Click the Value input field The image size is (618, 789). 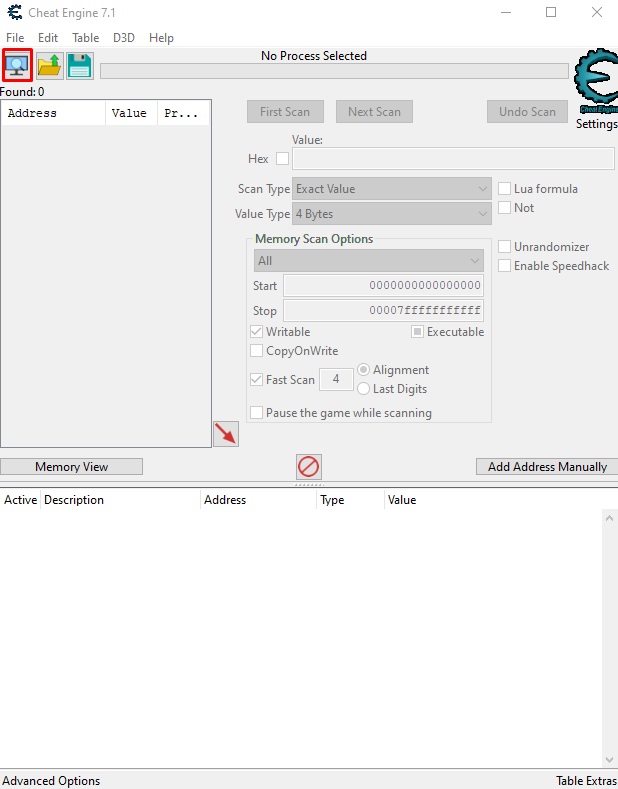[x=453, y=159]
